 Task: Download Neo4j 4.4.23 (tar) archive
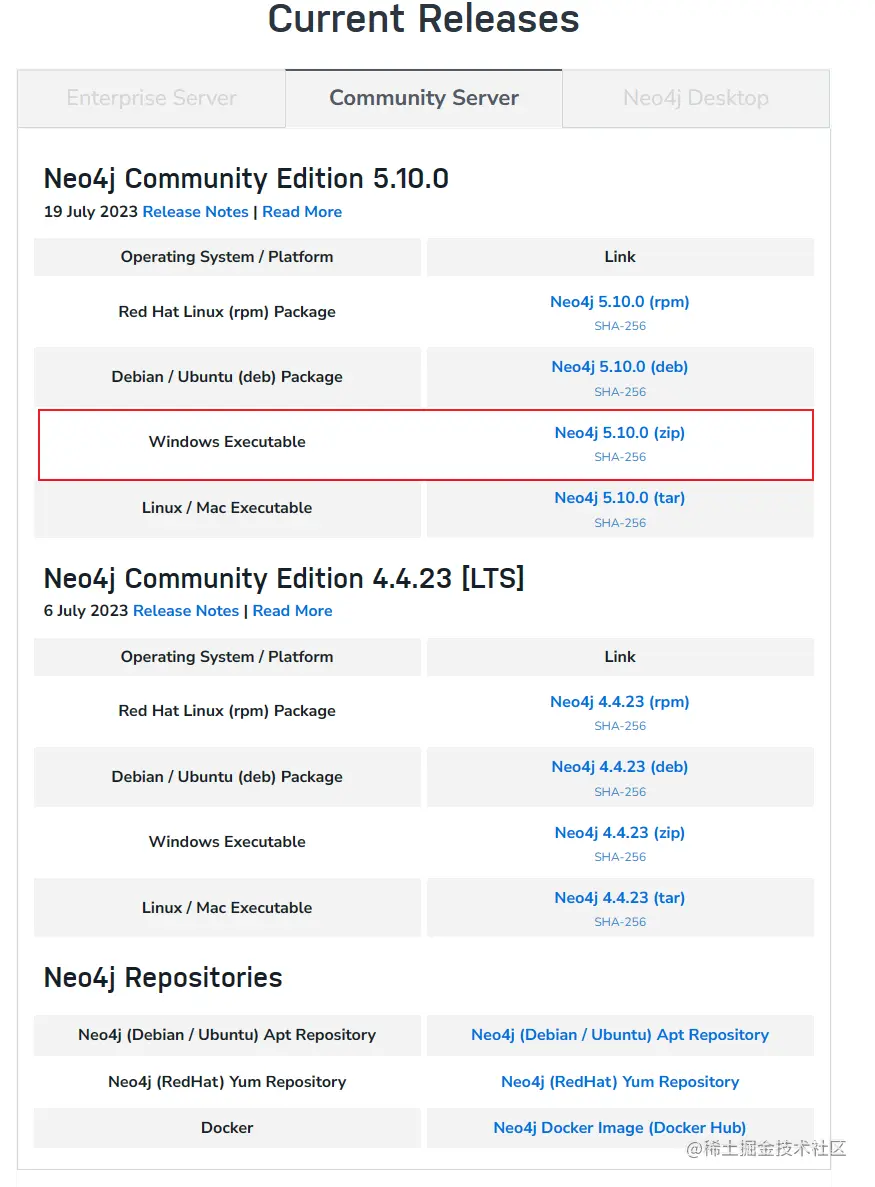pos(620,898)
